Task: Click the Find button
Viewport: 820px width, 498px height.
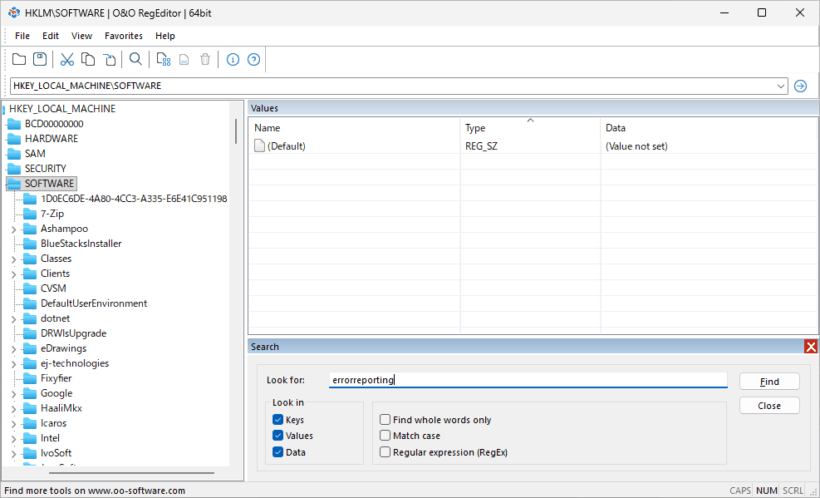Action: click(x=769, y=381)
